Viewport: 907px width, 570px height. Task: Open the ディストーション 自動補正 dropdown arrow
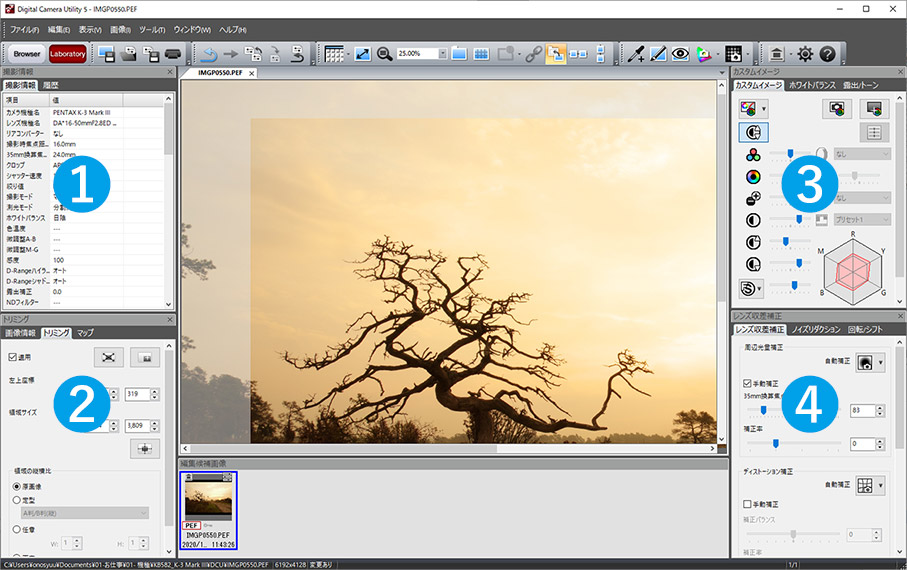[x=880, y=486]
